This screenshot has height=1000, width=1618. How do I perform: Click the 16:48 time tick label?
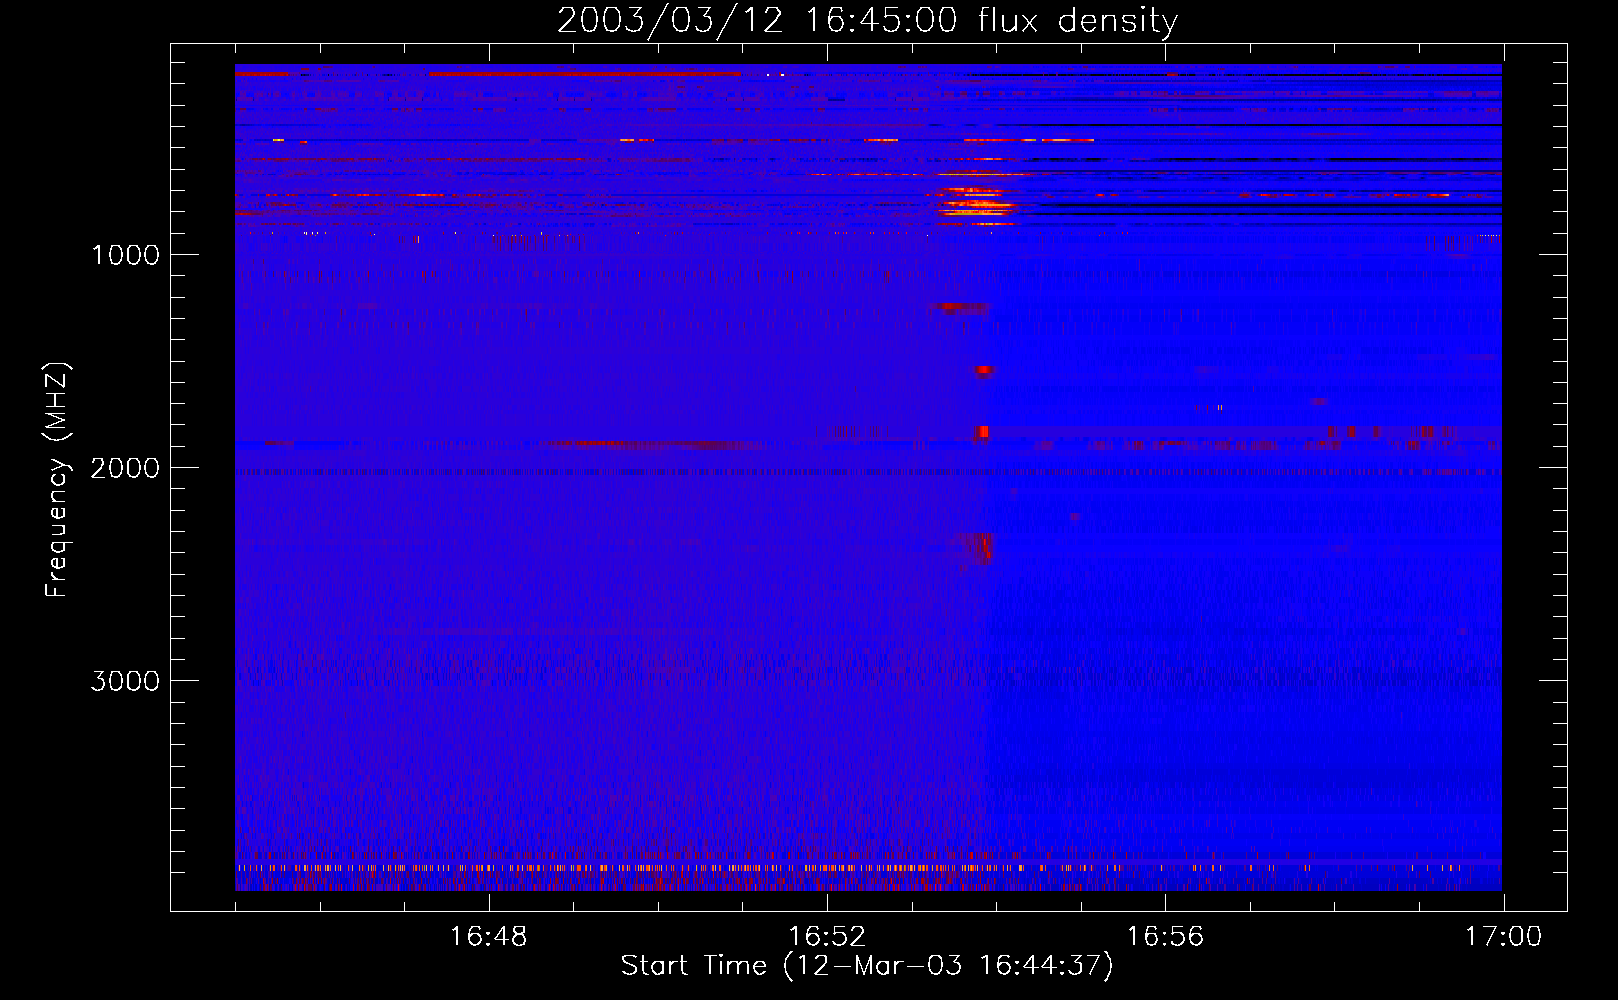tap(488, 937)
